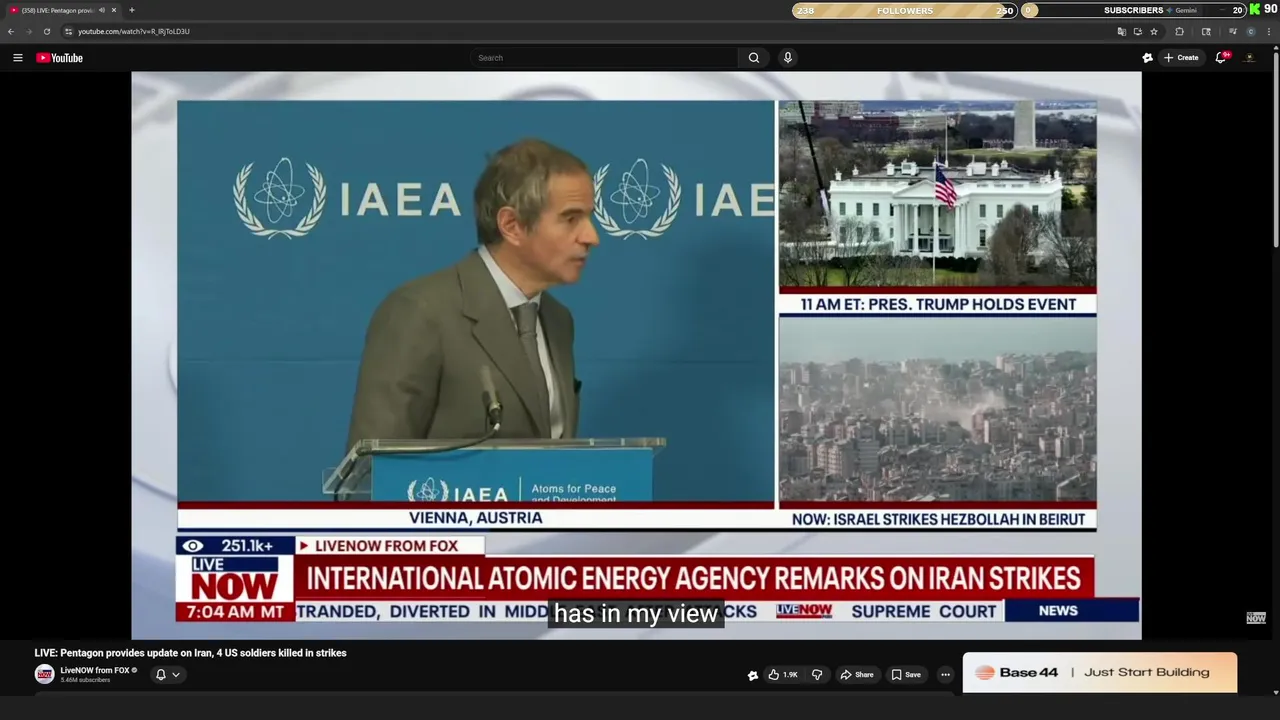Open the LiveNOW from FOX channel link
The height and width of the screenshot is (720, 1280).
click(x=95, y=670)
